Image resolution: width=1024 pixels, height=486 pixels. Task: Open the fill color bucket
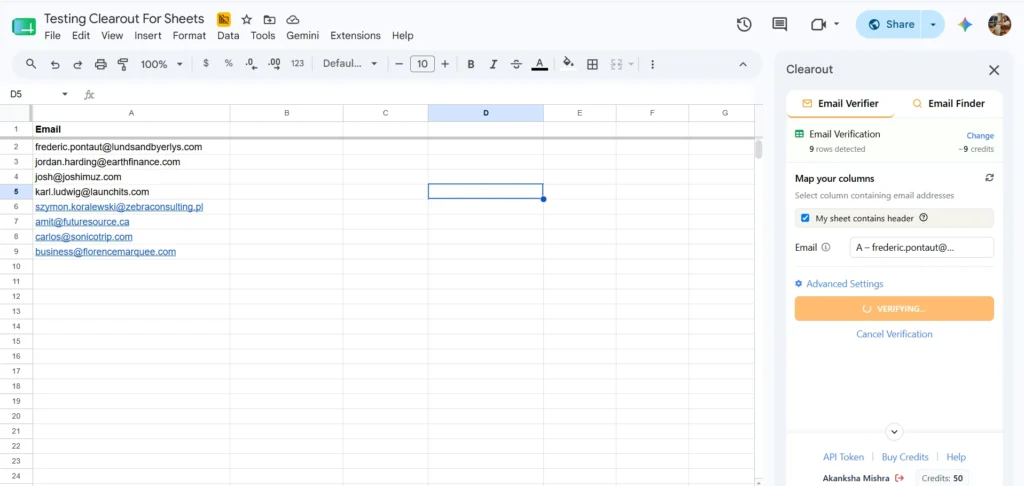click(568, 63)
